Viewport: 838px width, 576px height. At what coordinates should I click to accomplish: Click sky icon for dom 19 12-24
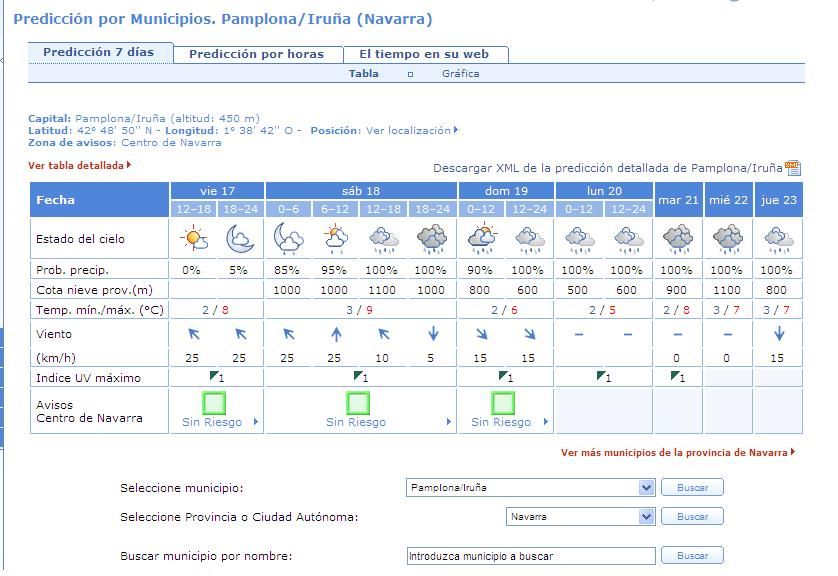tap(529, 239)
